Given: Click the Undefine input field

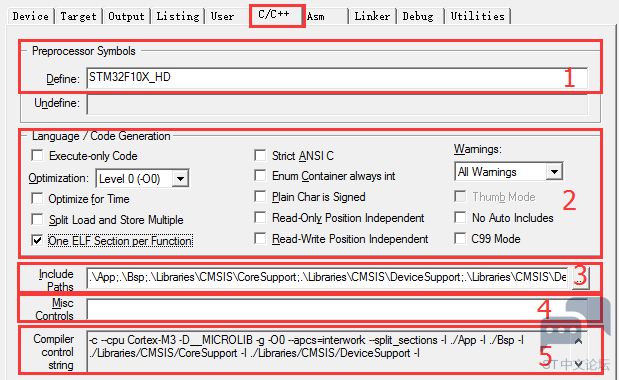Looking at the screenshot, I should (x=337, y=105).
